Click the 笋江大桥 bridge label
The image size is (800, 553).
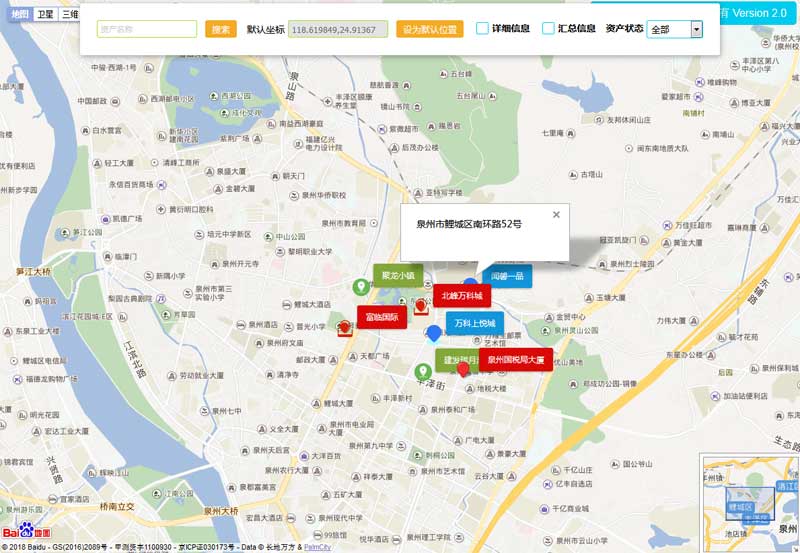coord(34,272)
